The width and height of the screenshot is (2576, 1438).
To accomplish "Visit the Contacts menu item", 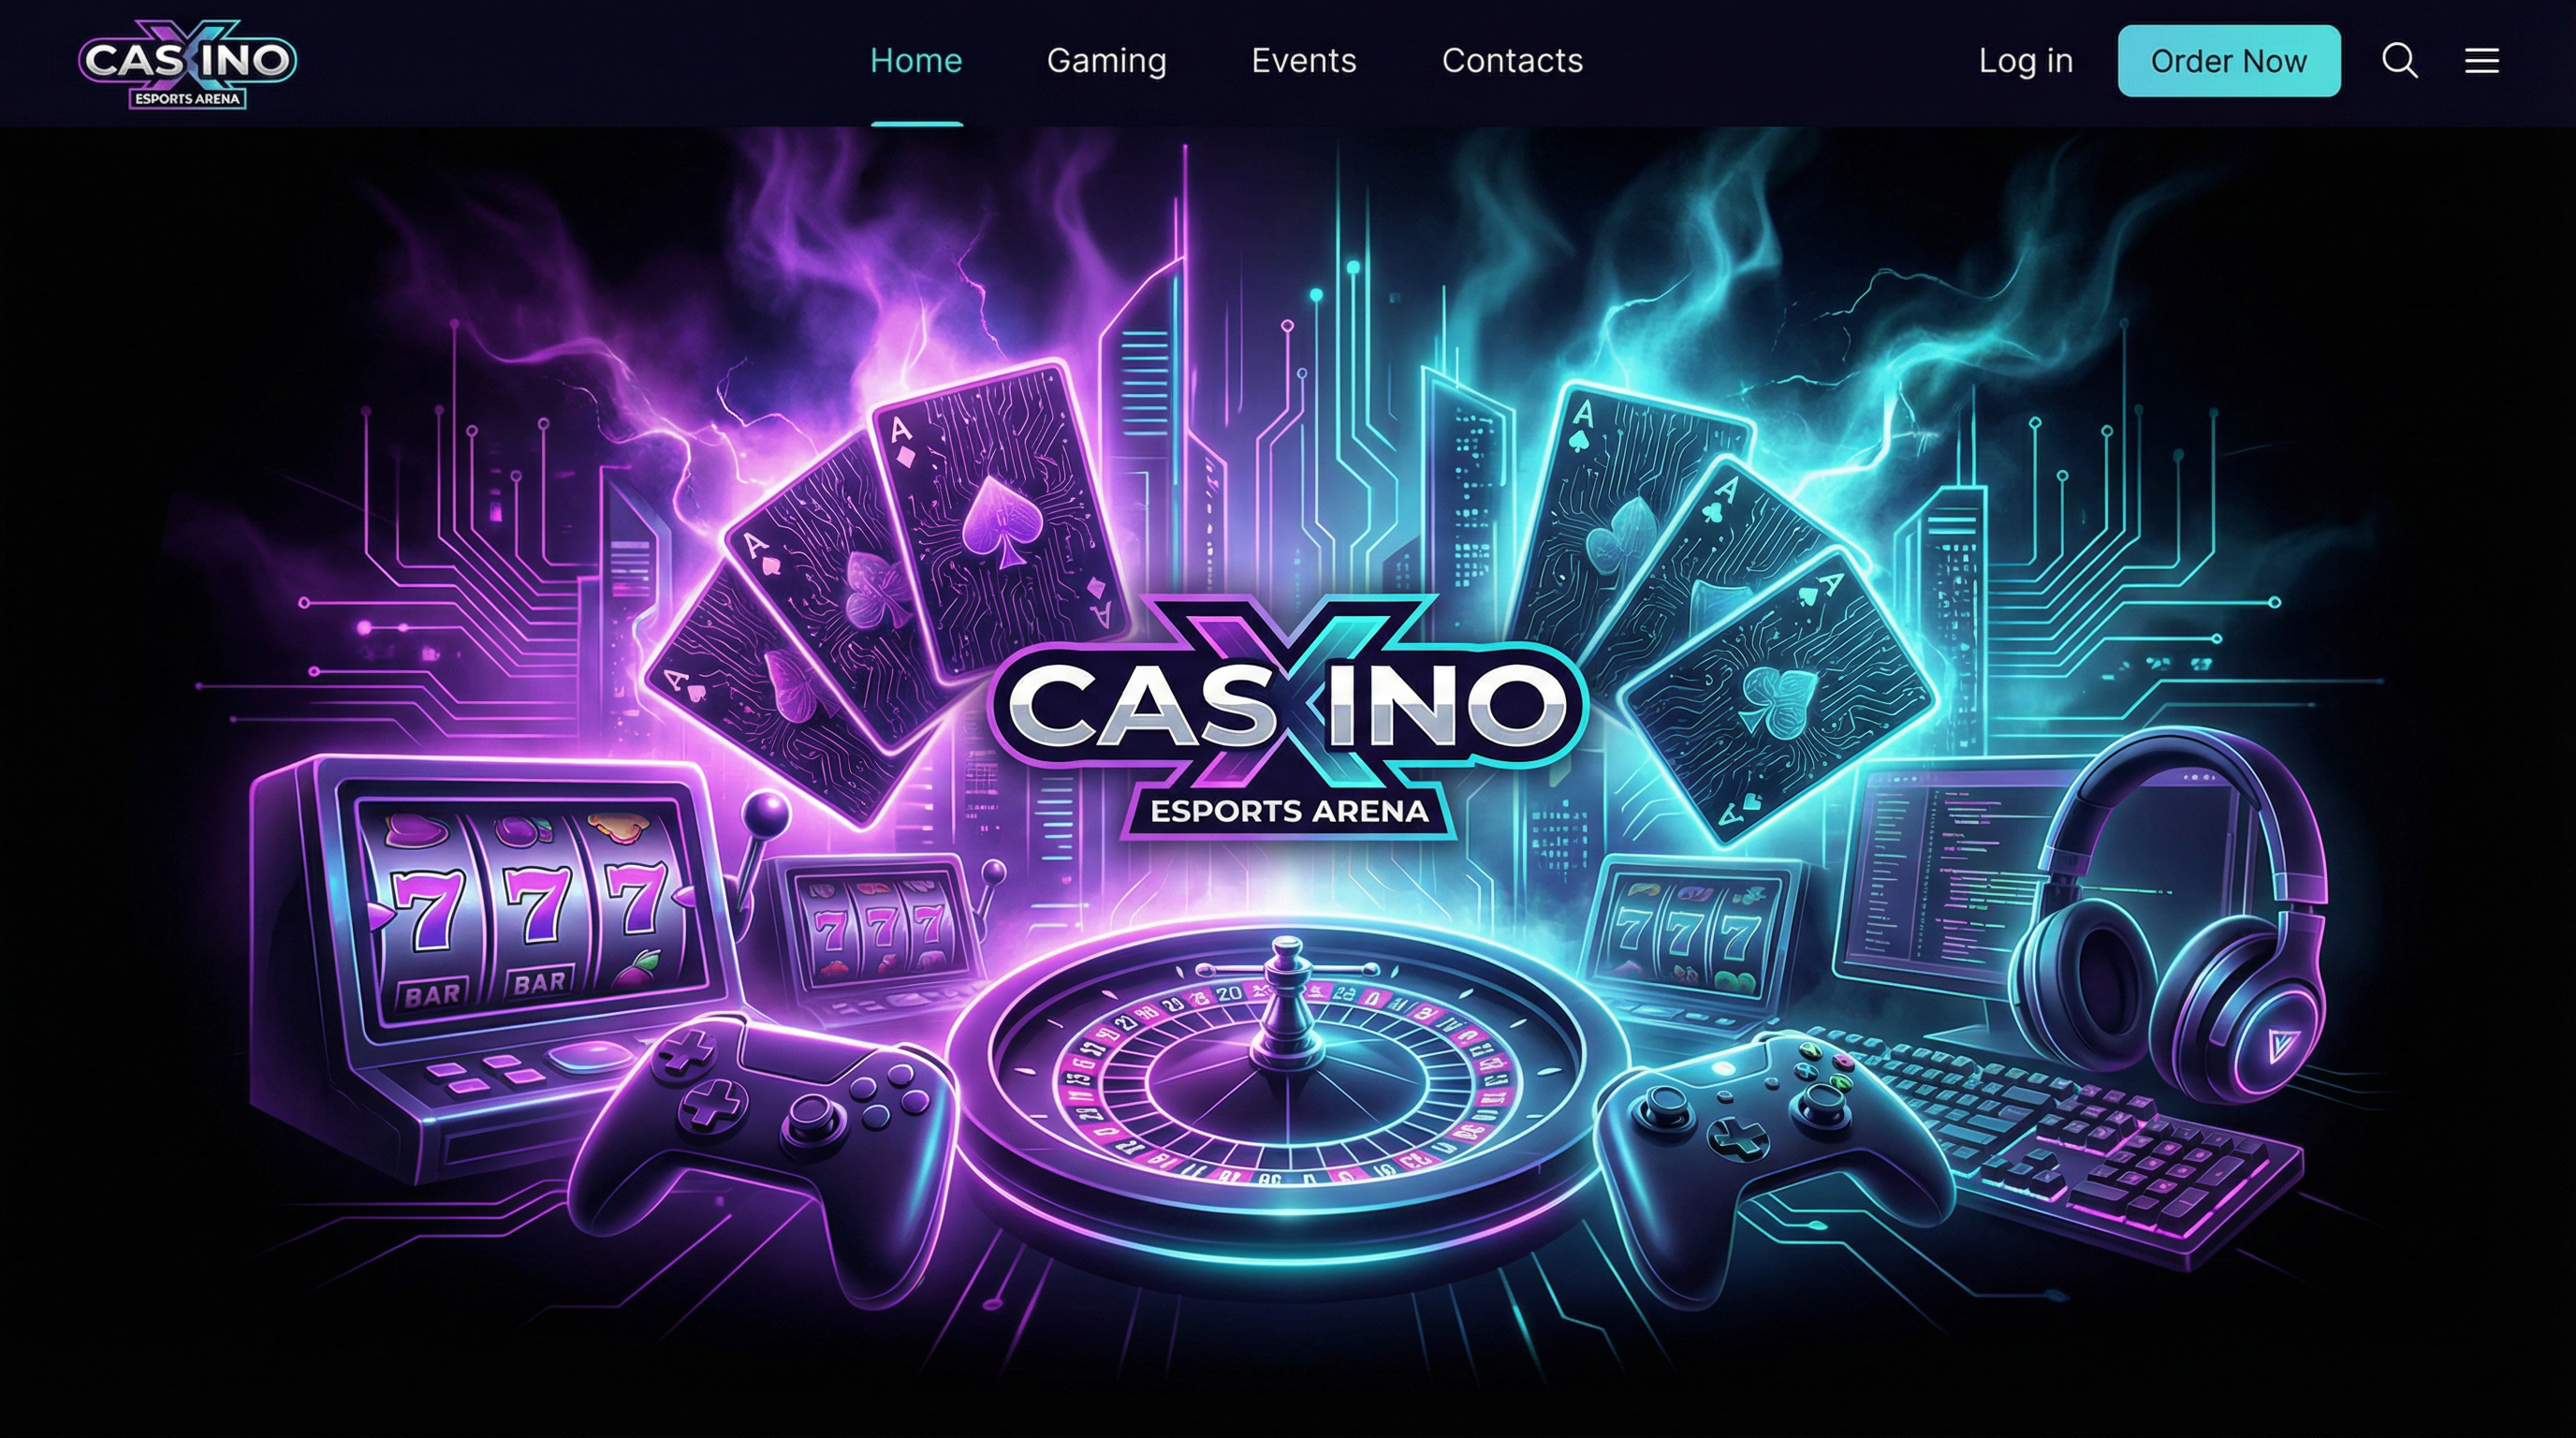I will click(1512, 61).
